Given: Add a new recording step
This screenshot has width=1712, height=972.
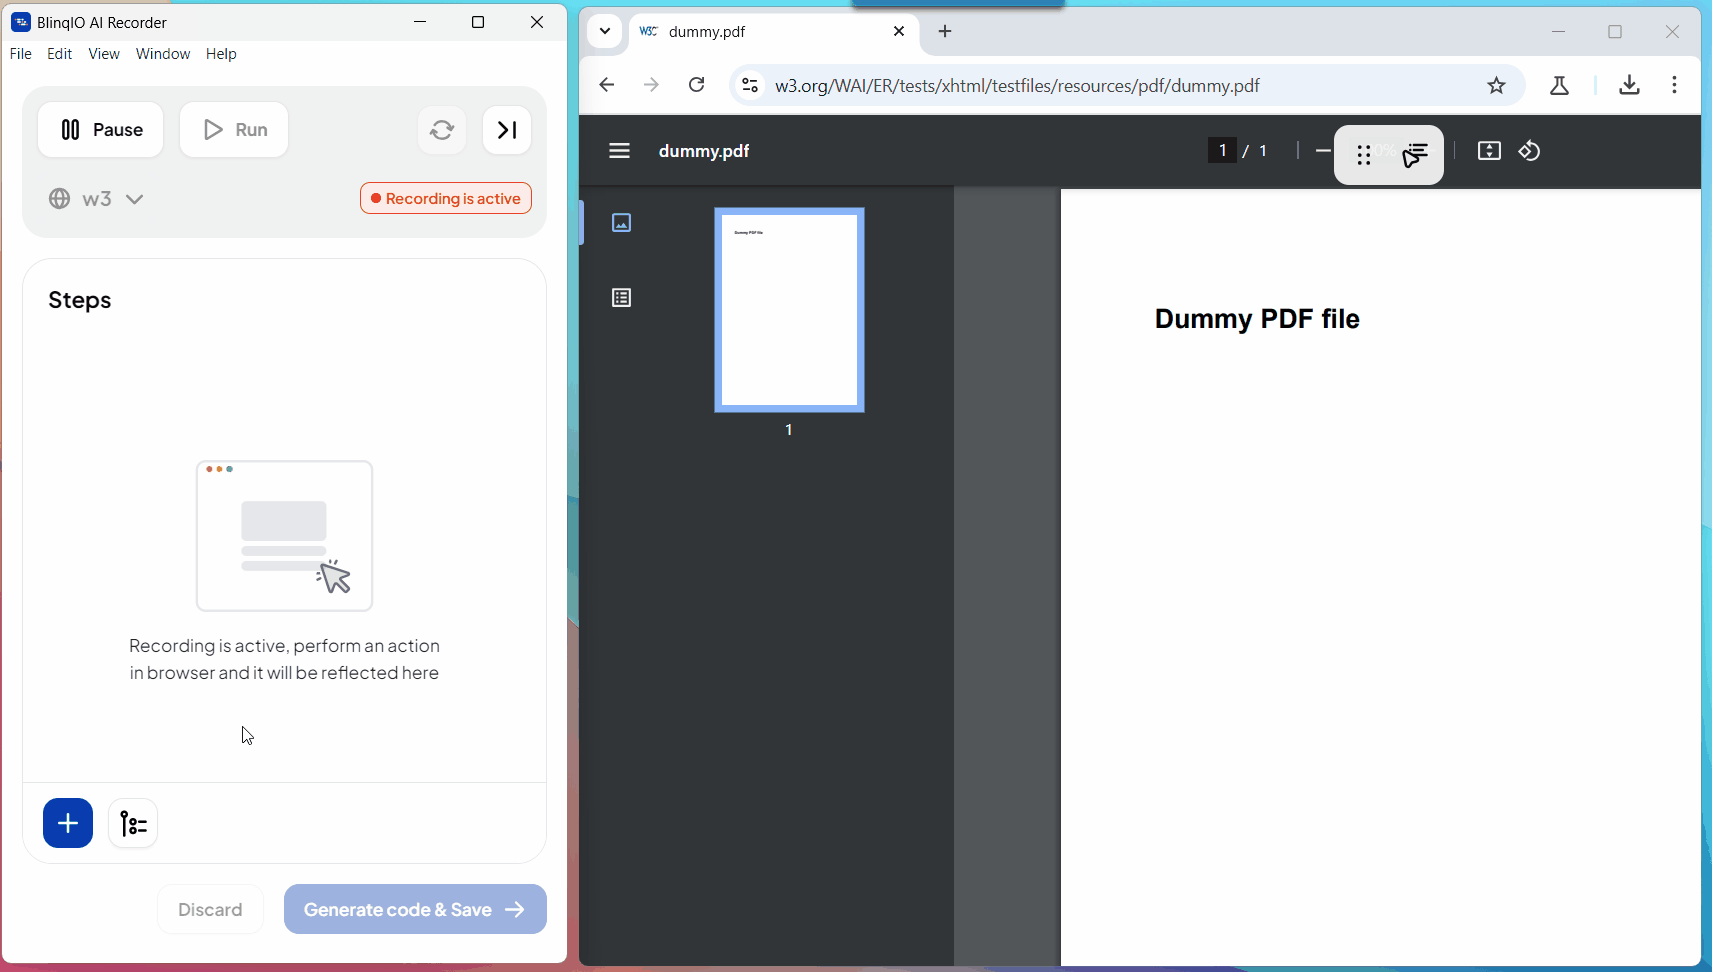Looking at the screenshot, I should 67,822.
